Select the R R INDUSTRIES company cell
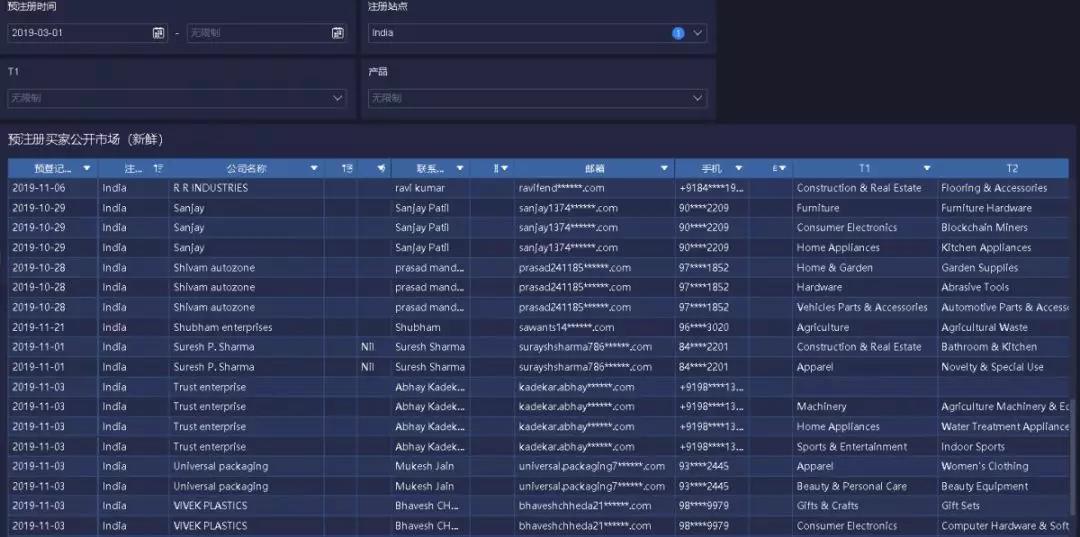The width and height of the screenshot is (1080, 537). click(210, 188)
